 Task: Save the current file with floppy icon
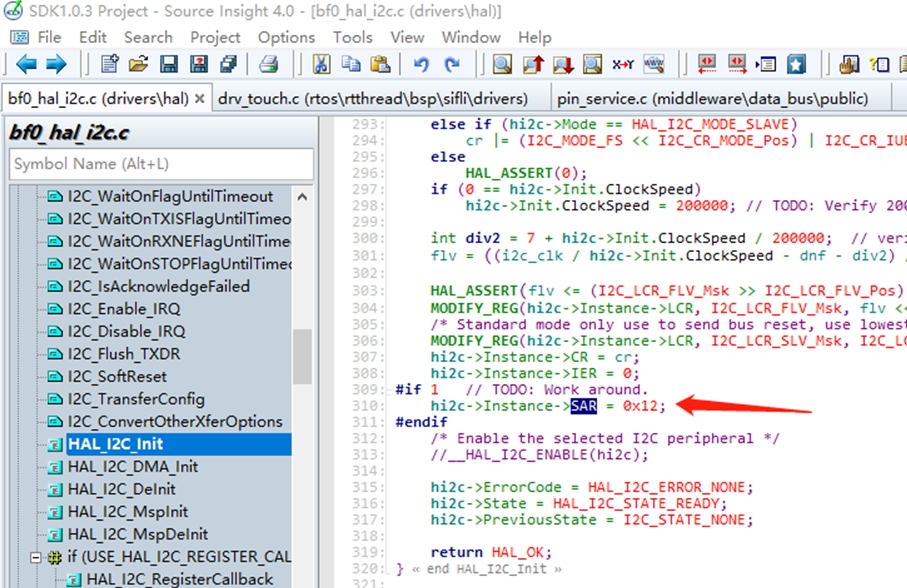(x=168, y=64)
